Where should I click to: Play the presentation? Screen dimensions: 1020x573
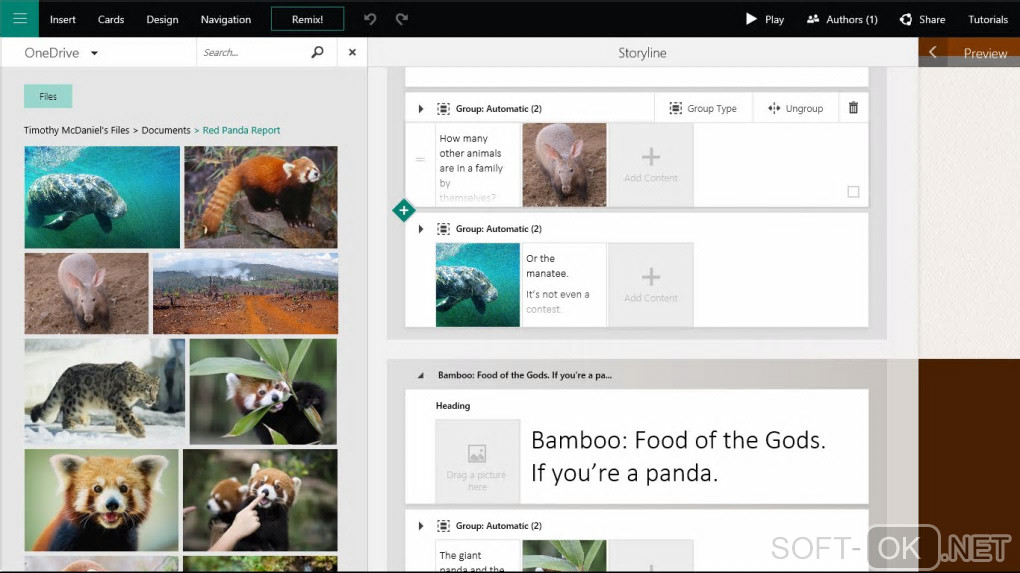tap(765, 19)
